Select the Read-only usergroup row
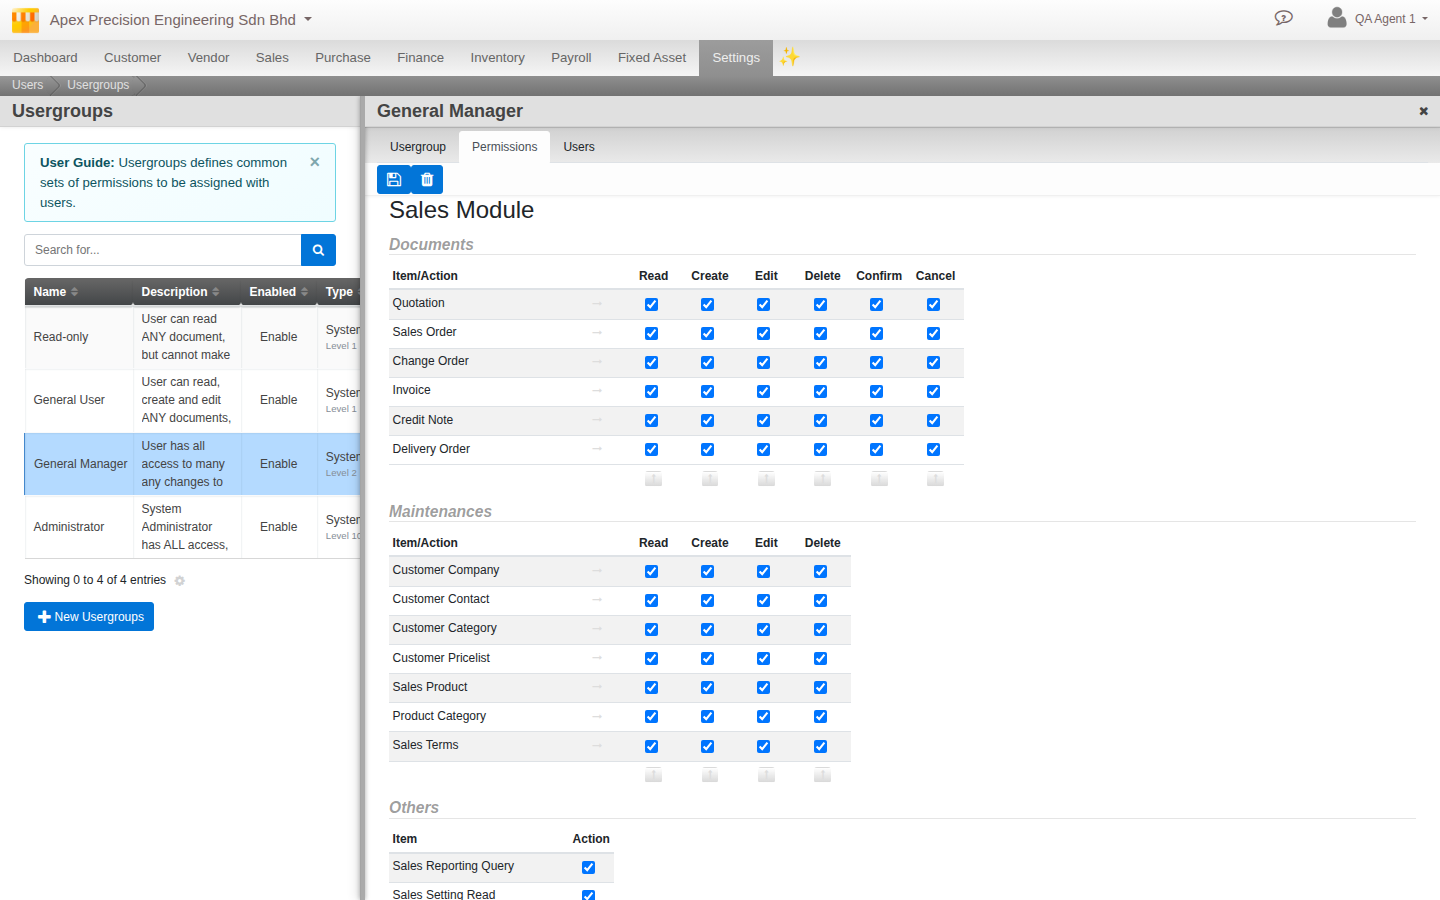 point(192,337)
